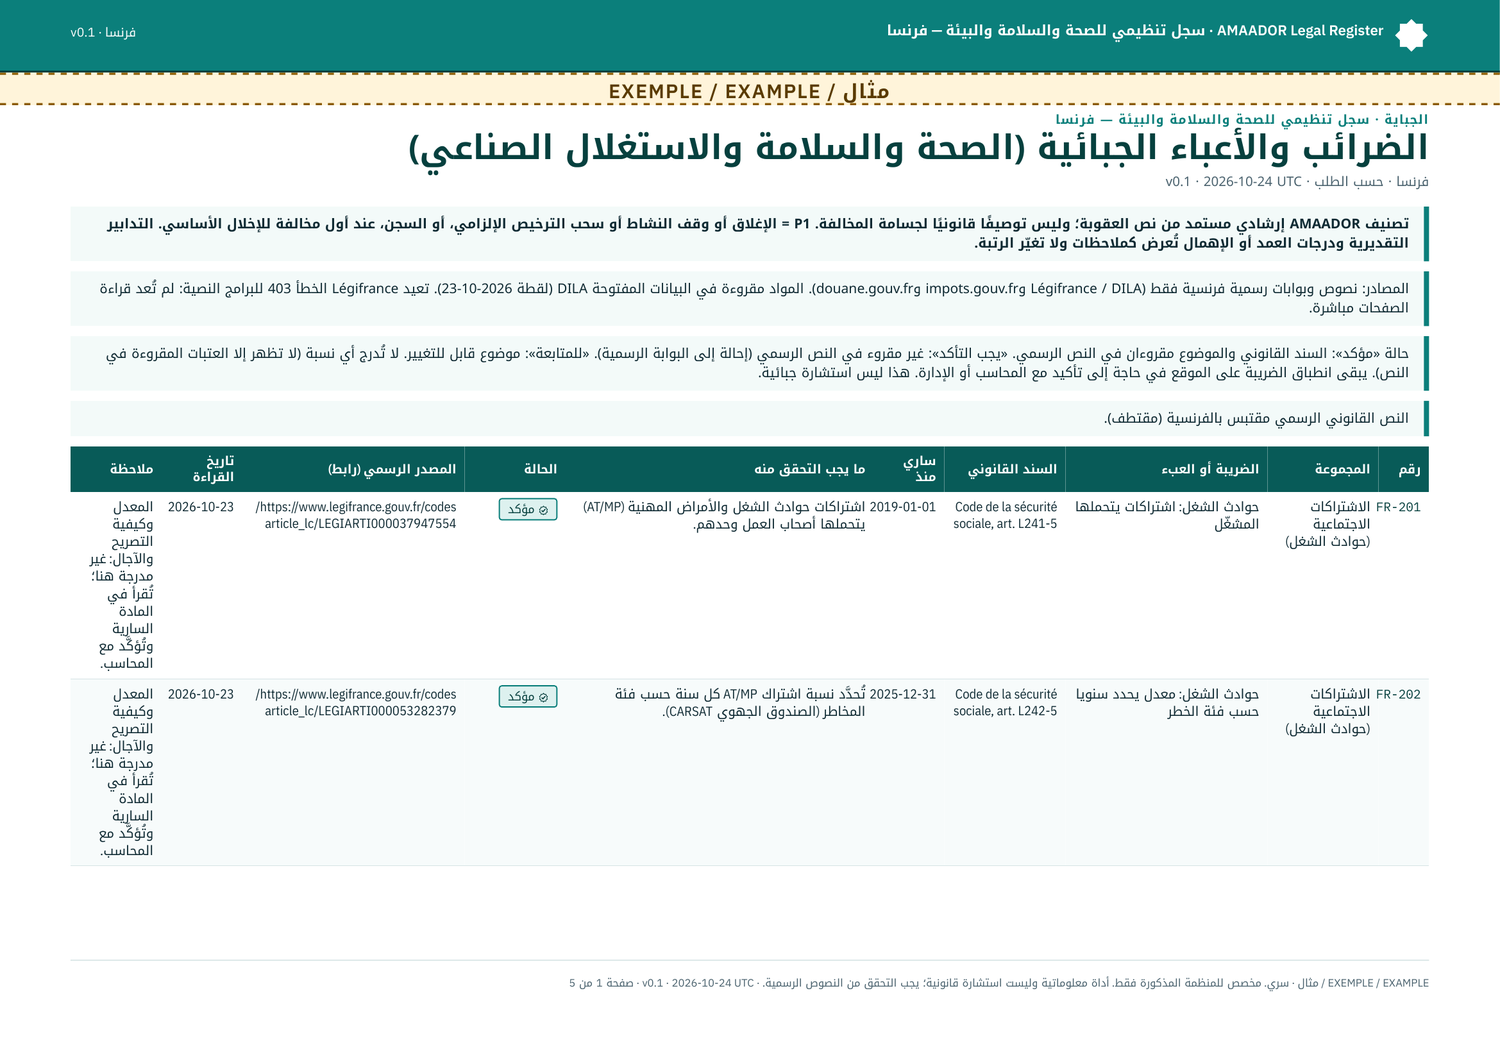Click the FR-201 row number
Image resolution: width=1500 pixels, height=1061 pixels.
coord(1398,507)
